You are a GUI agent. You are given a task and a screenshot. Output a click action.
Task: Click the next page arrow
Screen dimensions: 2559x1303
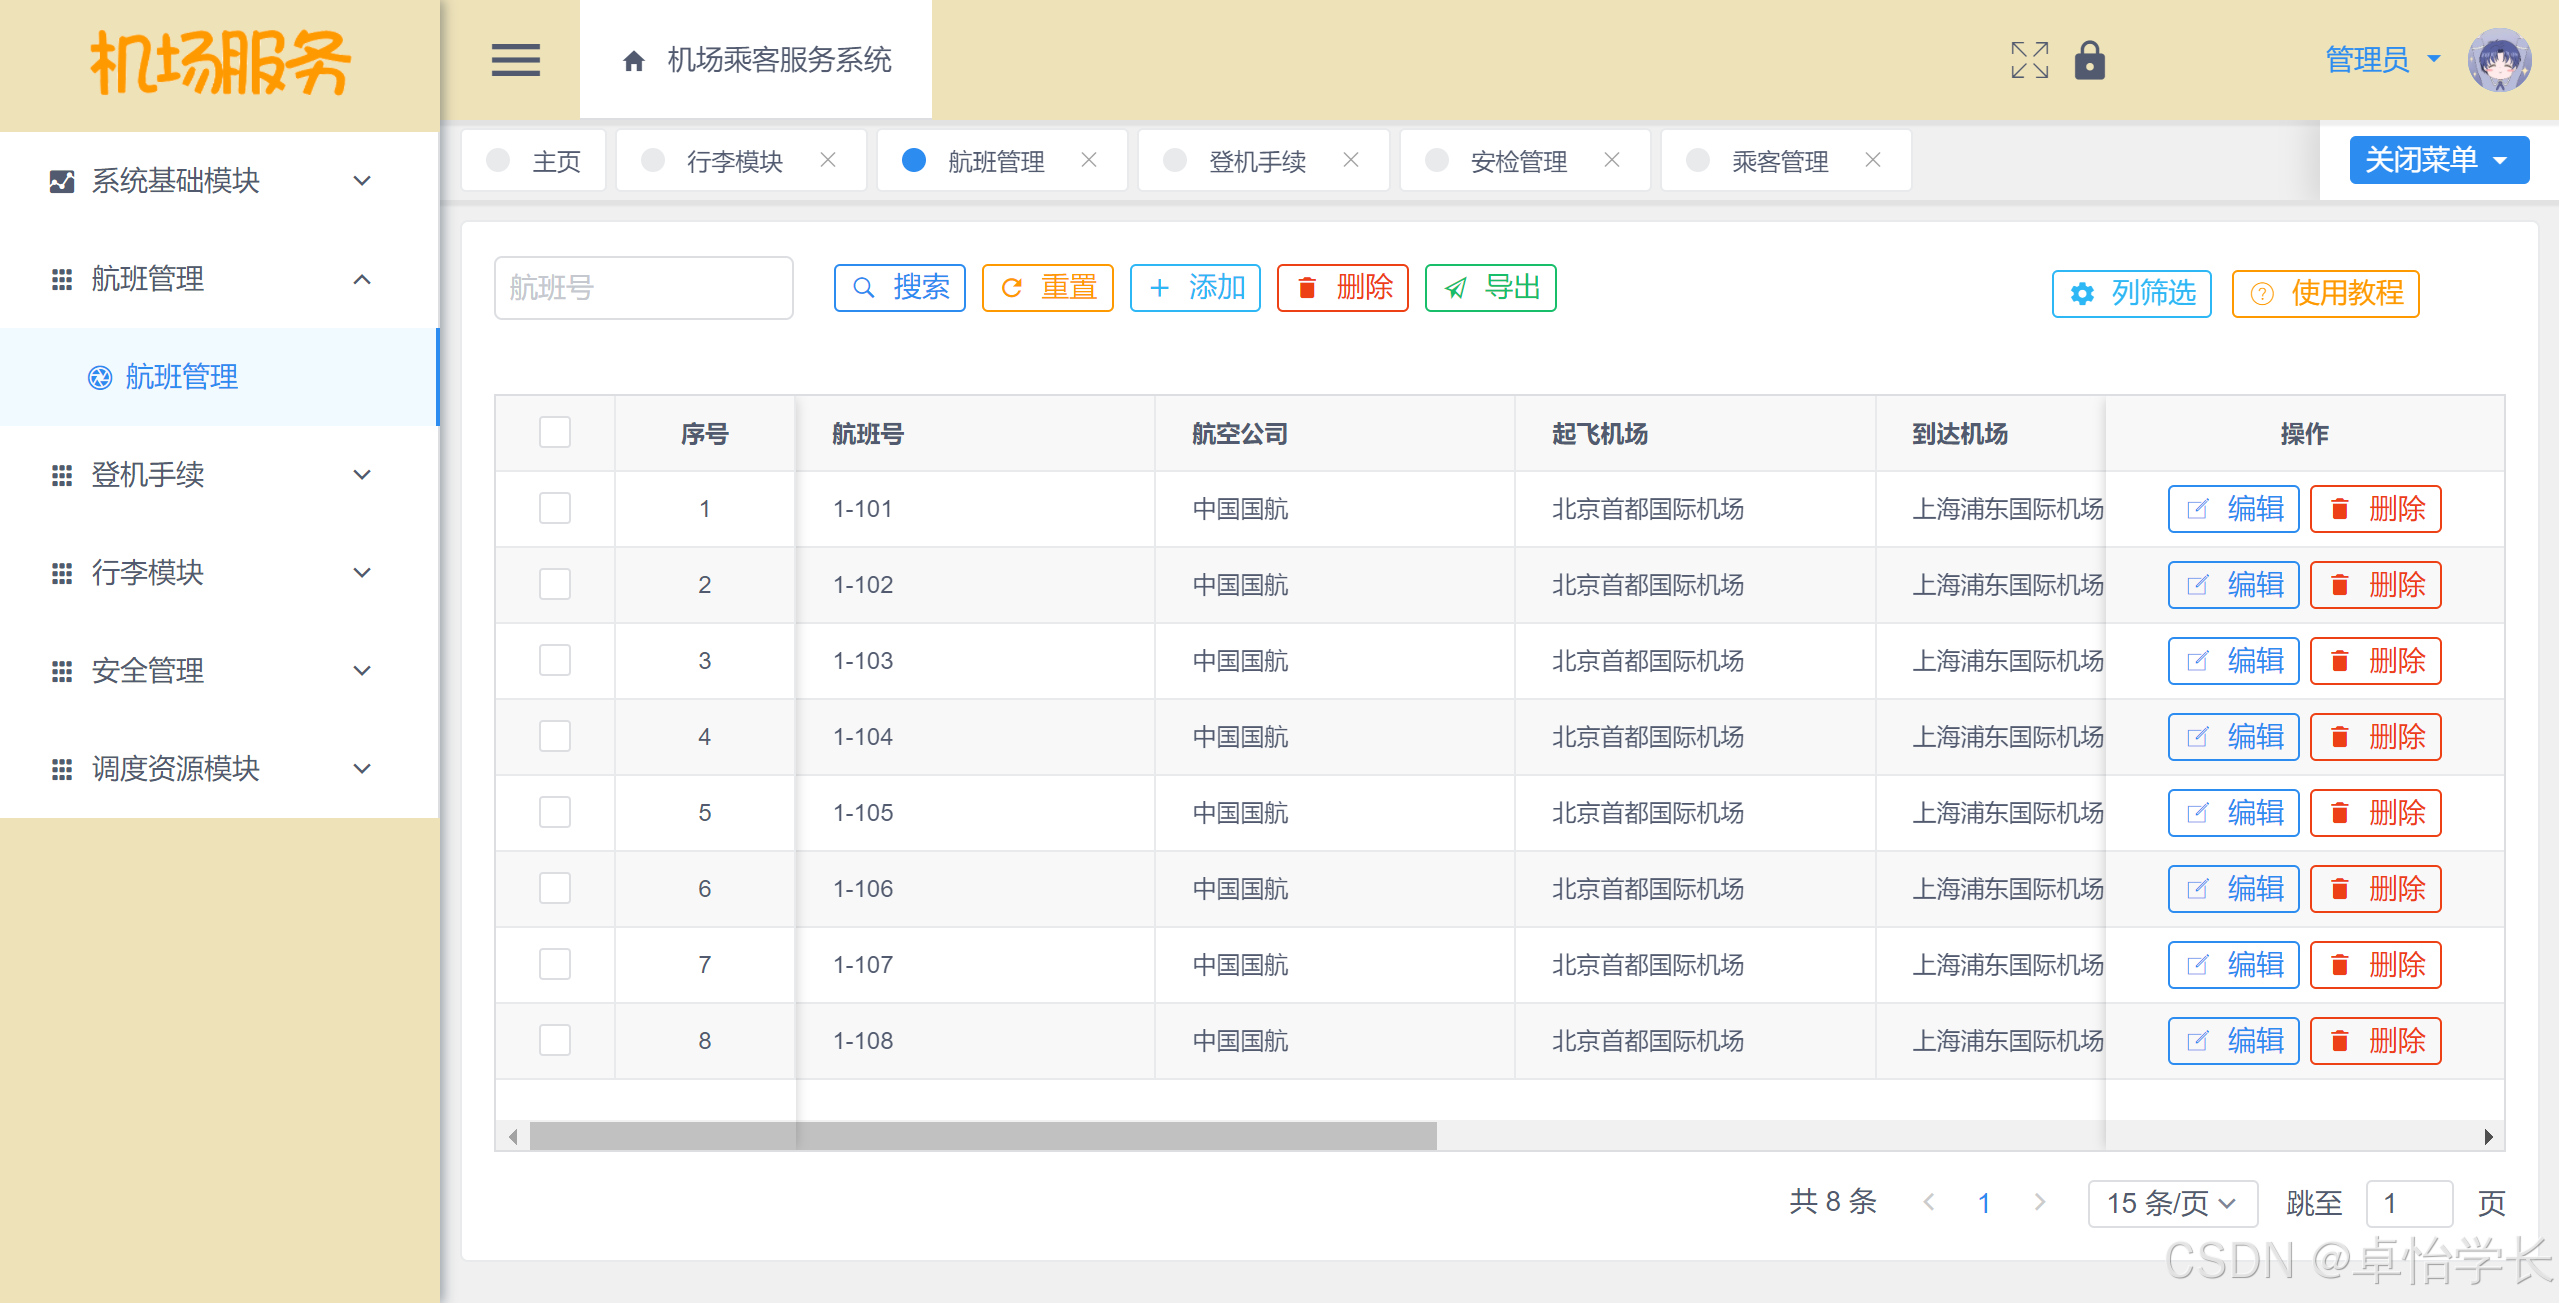tap(2040, 1202)
